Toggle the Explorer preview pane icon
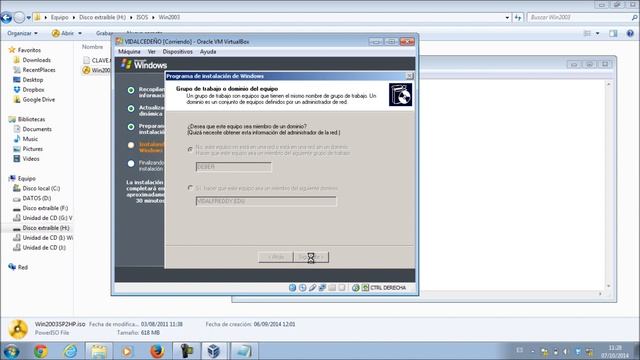This screenshot has height=360, width=640. [x=613, y=33]
